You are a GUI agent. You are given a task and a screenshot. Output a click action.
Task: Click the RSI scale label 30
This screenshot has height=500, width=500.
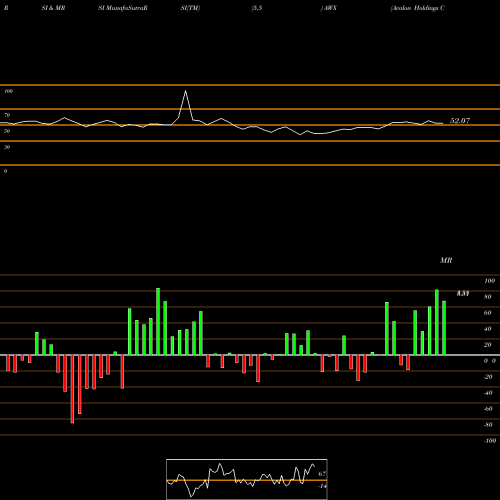7,147
